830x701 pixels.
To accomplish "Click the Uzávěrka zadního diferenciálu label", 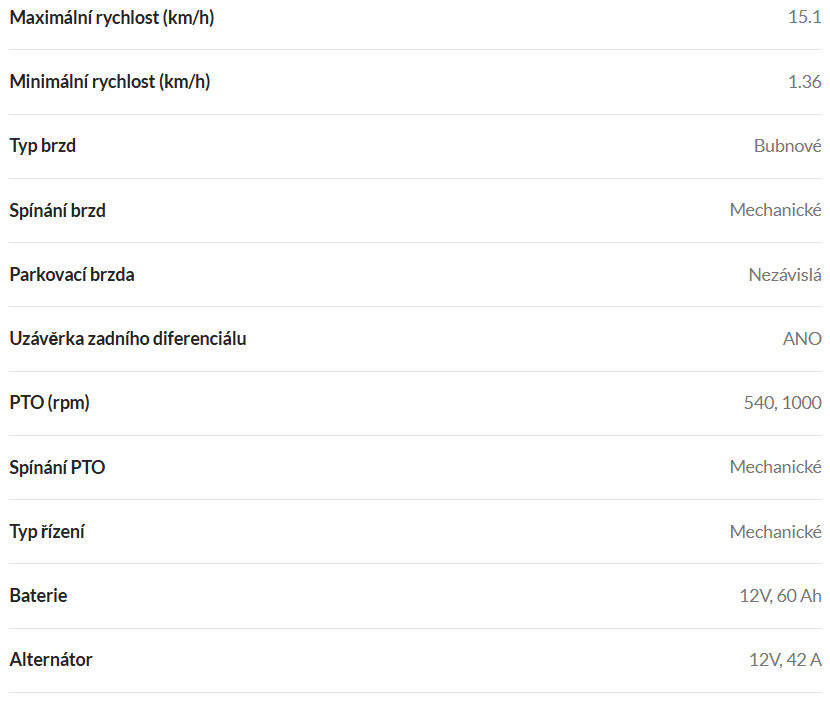I will tap(128, 338).
